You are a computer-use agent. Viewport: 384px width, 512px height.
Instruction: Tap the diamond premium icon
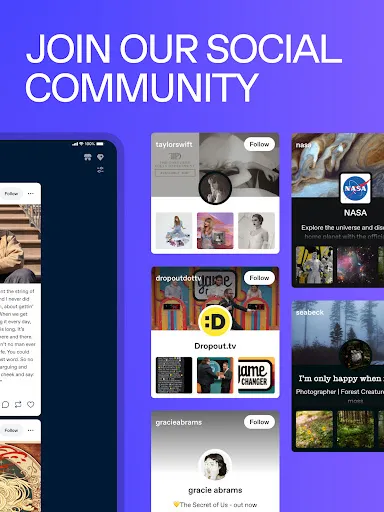click(x=100, y=157)
